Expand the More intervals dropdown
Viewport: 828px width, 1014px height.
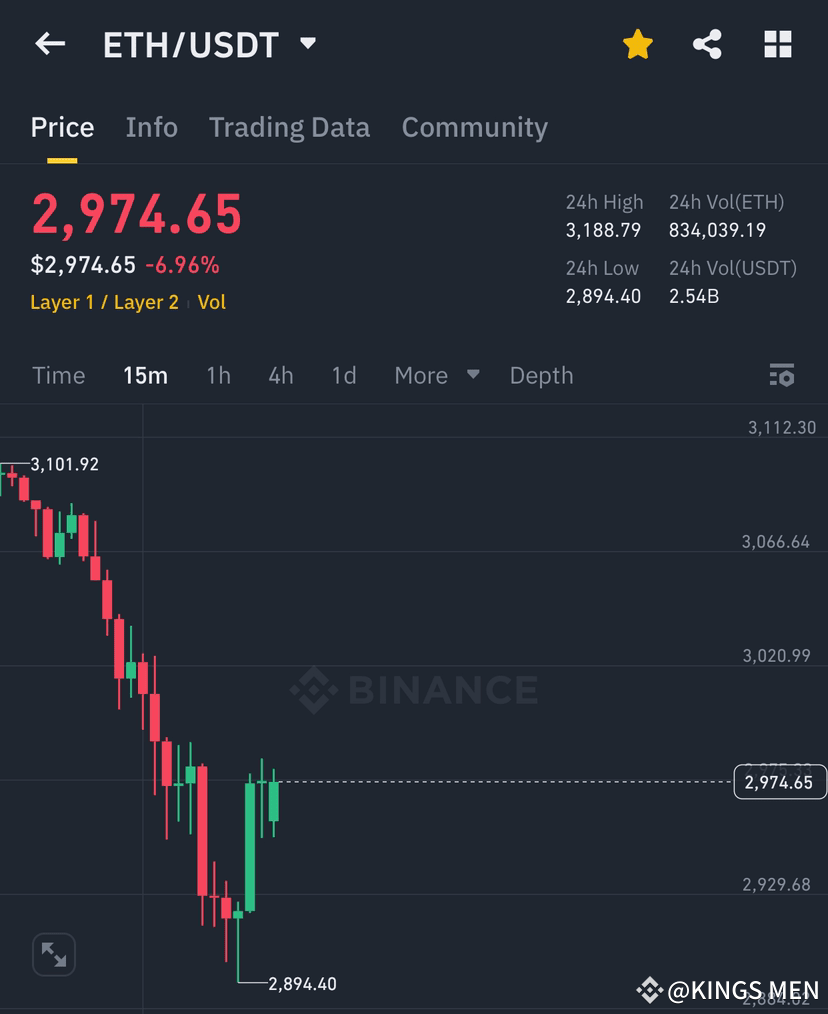(x=436, y=375)
